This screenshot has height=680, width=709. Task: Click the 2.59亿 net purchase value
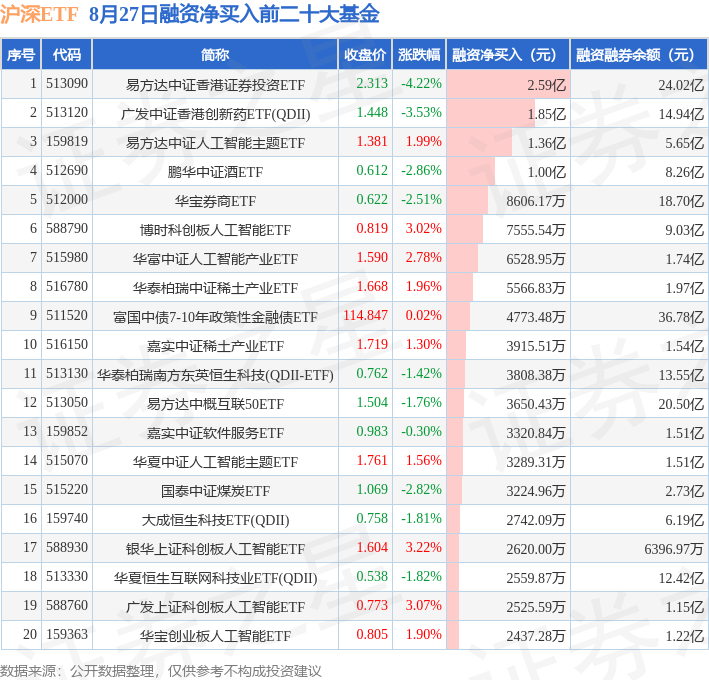546,85
